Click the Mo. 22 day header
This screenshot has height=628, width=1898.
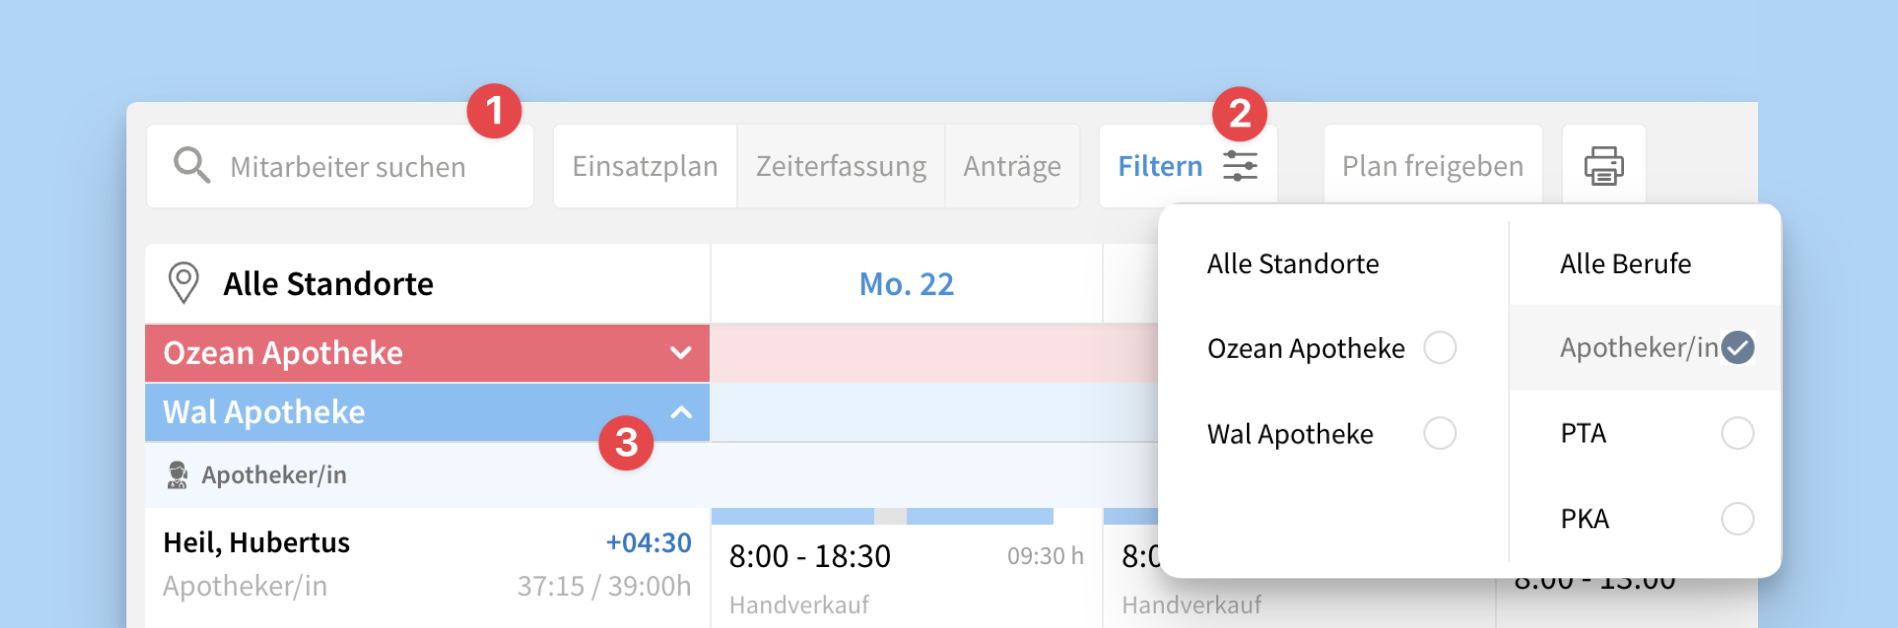(x=906, y=284)
